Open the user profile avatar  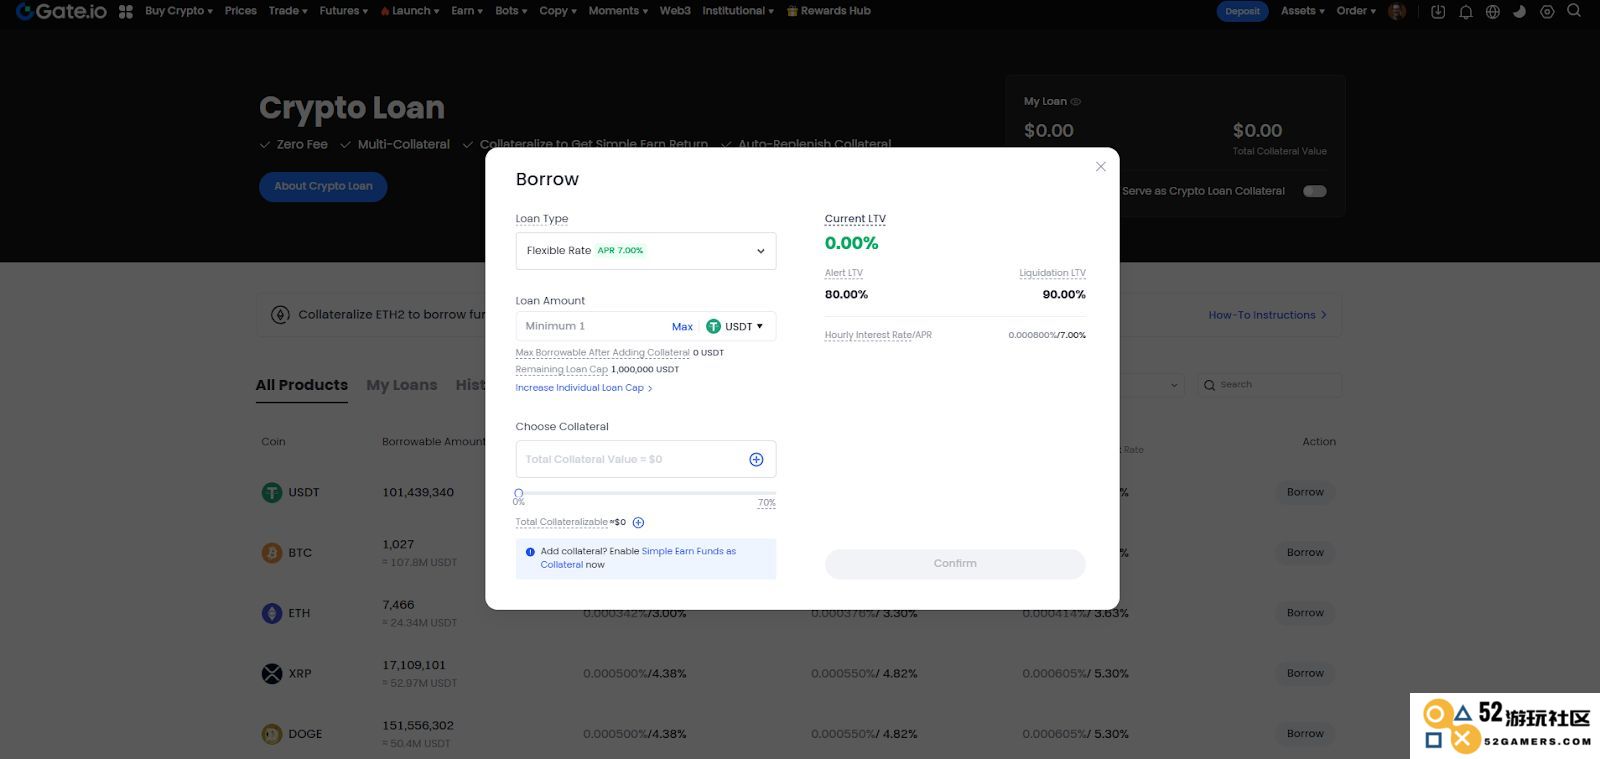click(1397, 11)
